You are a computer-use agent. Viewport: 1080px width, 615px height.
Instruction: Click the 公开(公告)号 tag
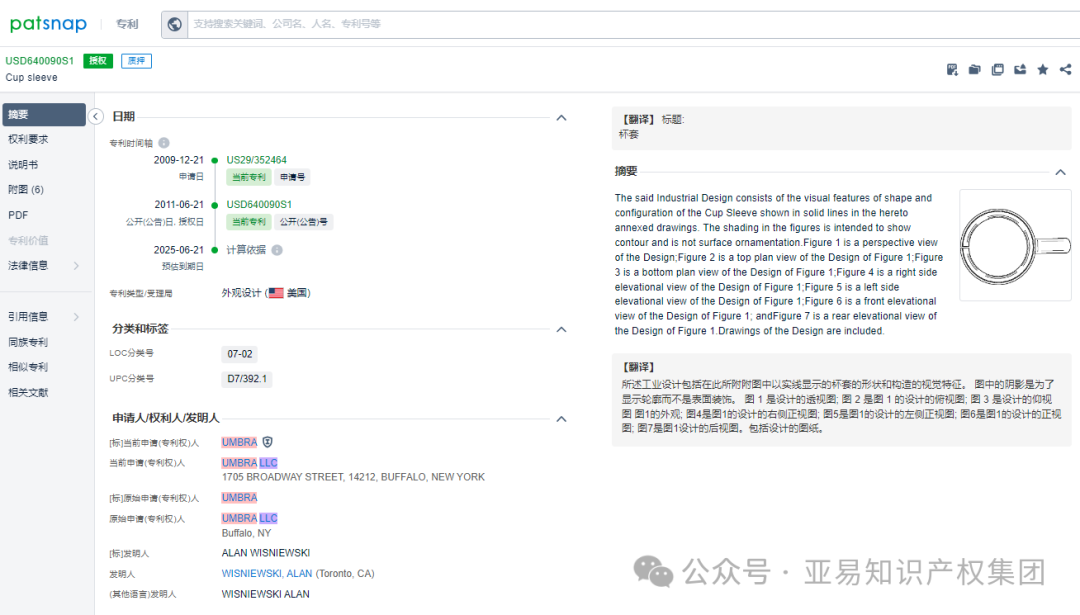[x=303, y=222]
